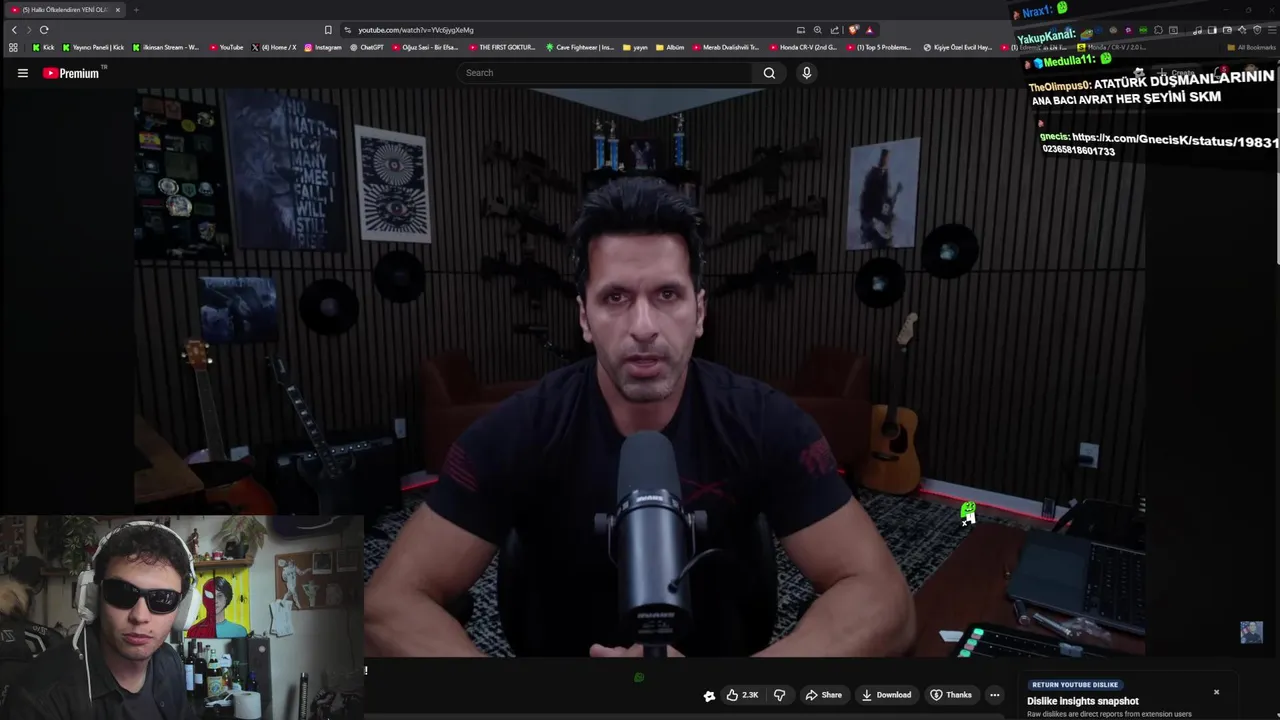Click the music note media control icon
The height and width of the screenshot is (720, 1280).
pos(1198,30)
